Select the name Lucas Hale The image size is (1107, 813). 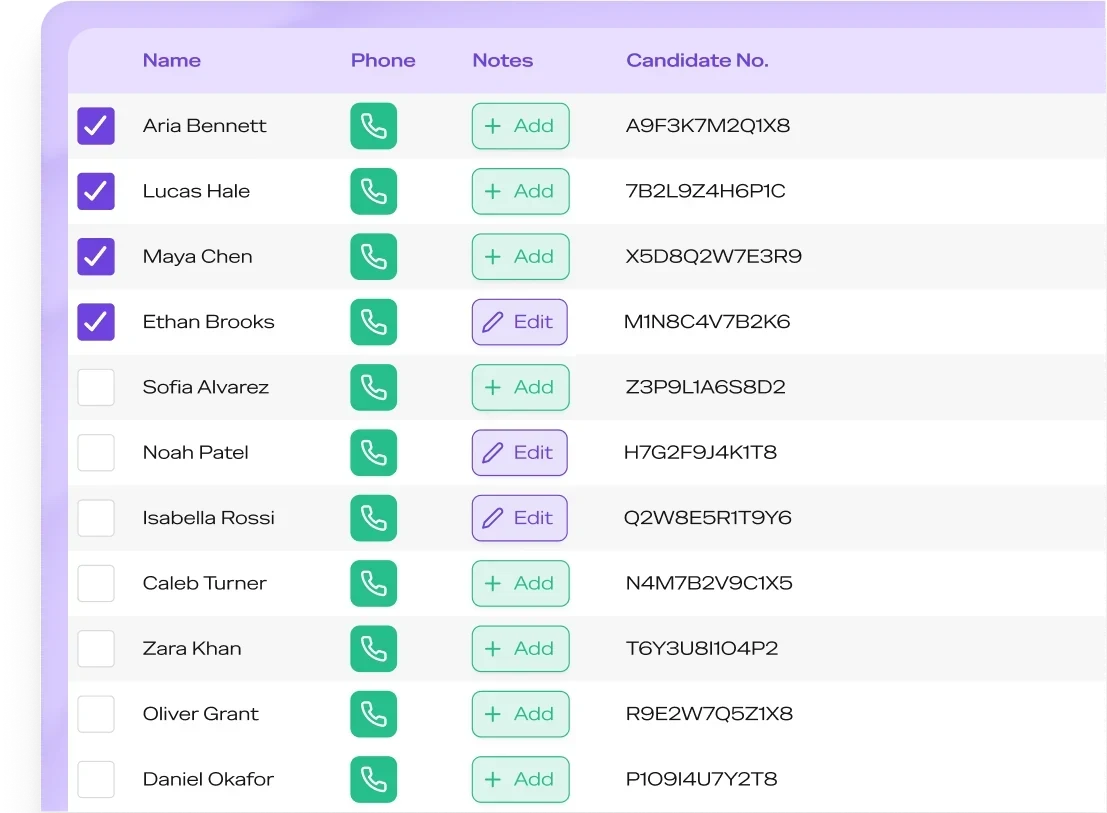(196, 191)
